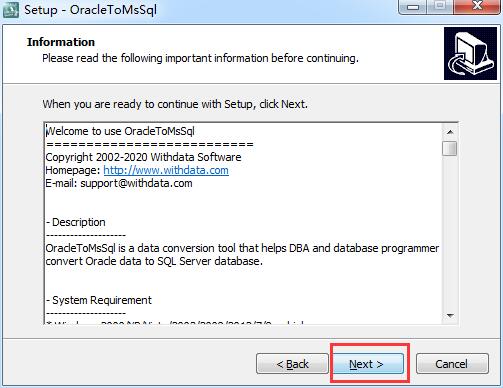The width and height of the screenshot is (503, 388).
Task: Return to previous page with Back
Action: [292, 364]
